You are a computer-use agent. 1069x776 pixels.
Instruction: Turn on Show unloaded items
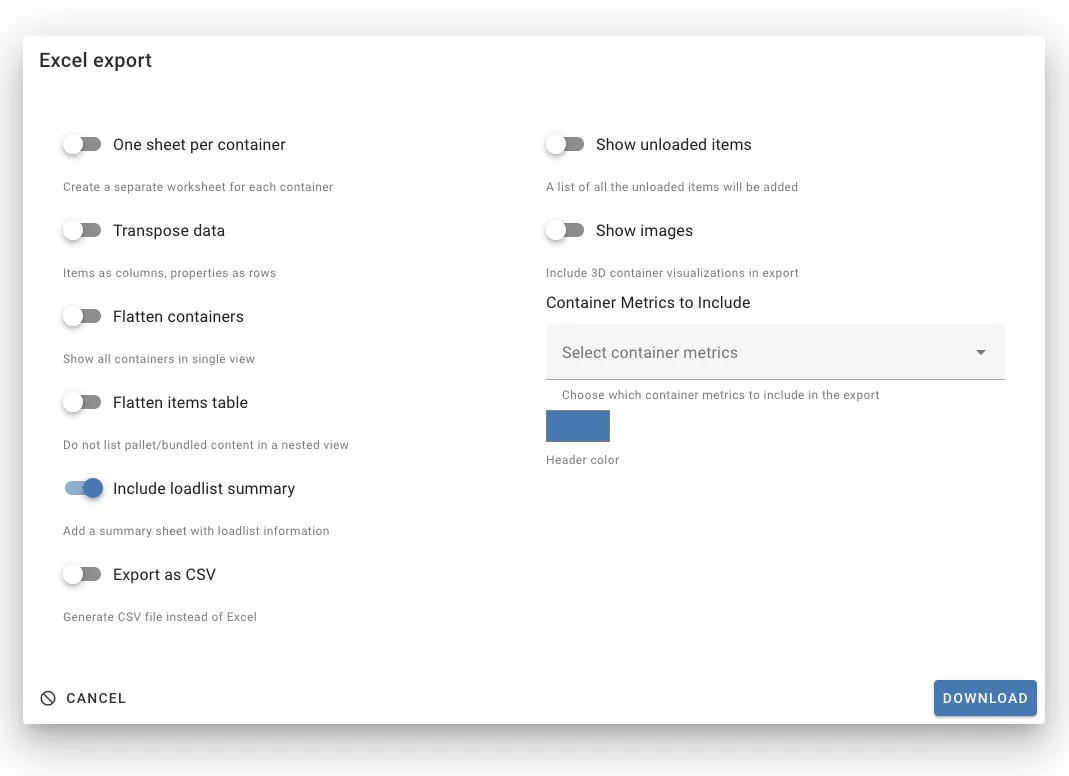[565, 144]
